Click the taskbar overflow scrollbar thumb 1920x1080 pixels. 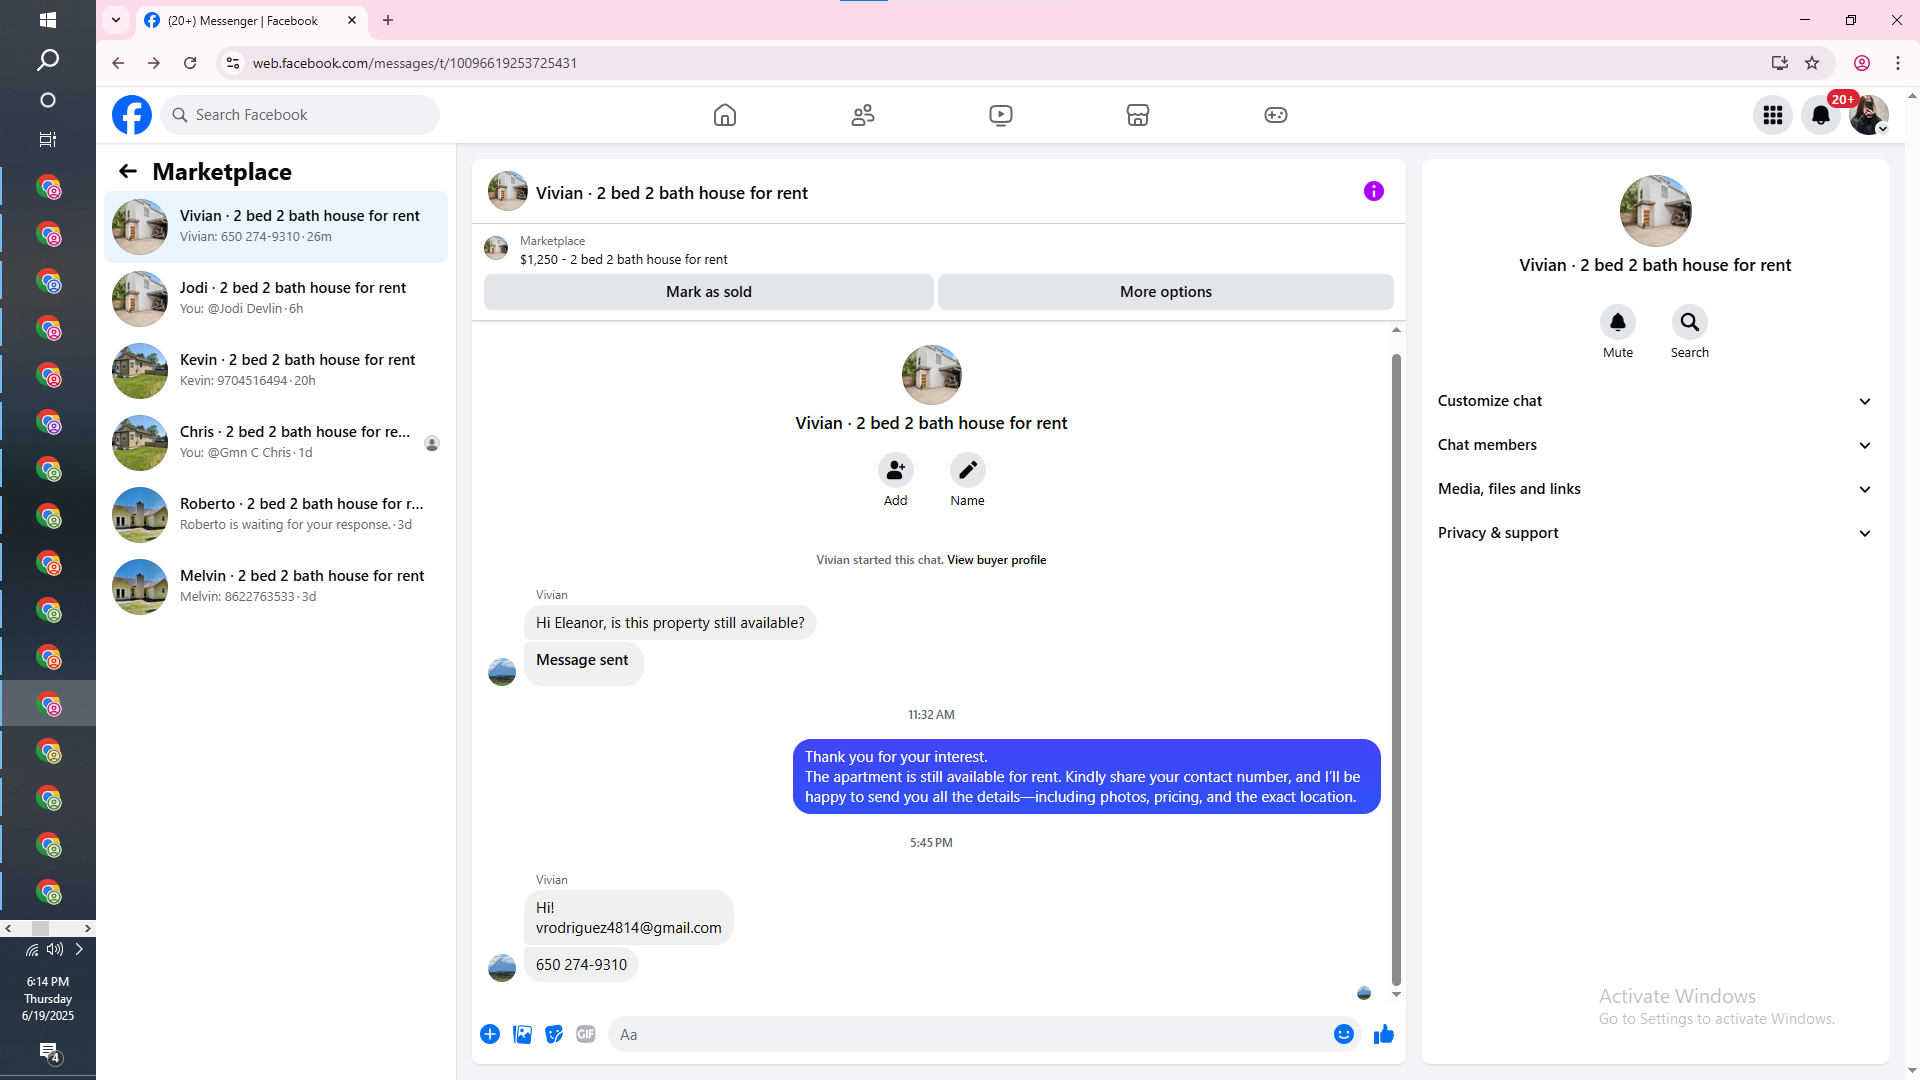[40, 928]
